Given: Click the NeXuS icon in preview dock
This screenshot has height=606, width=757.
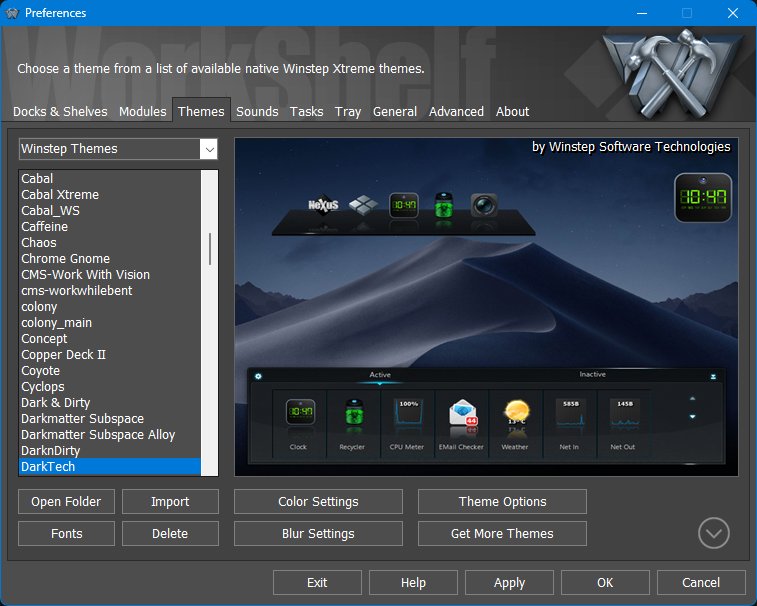Looking at the screenshot, I should [x=323, y=206].
